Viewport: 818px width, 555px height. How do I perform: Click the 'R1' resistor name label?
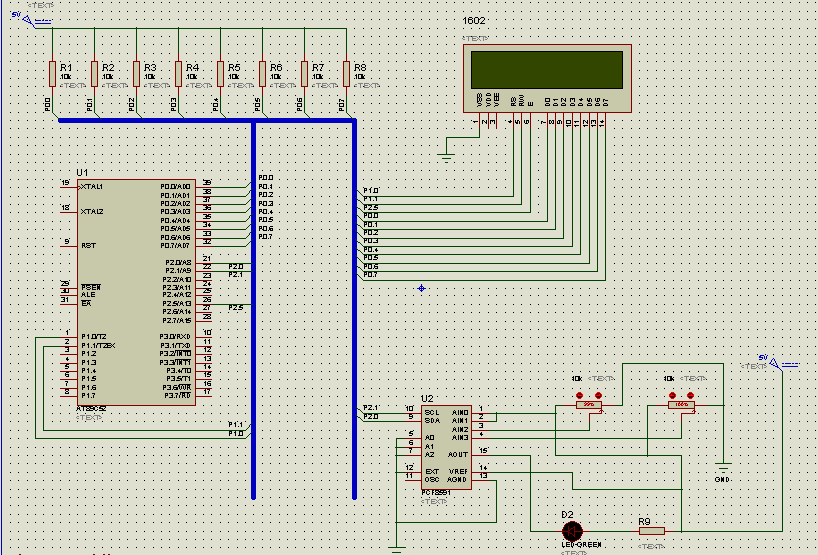[66, 68]
